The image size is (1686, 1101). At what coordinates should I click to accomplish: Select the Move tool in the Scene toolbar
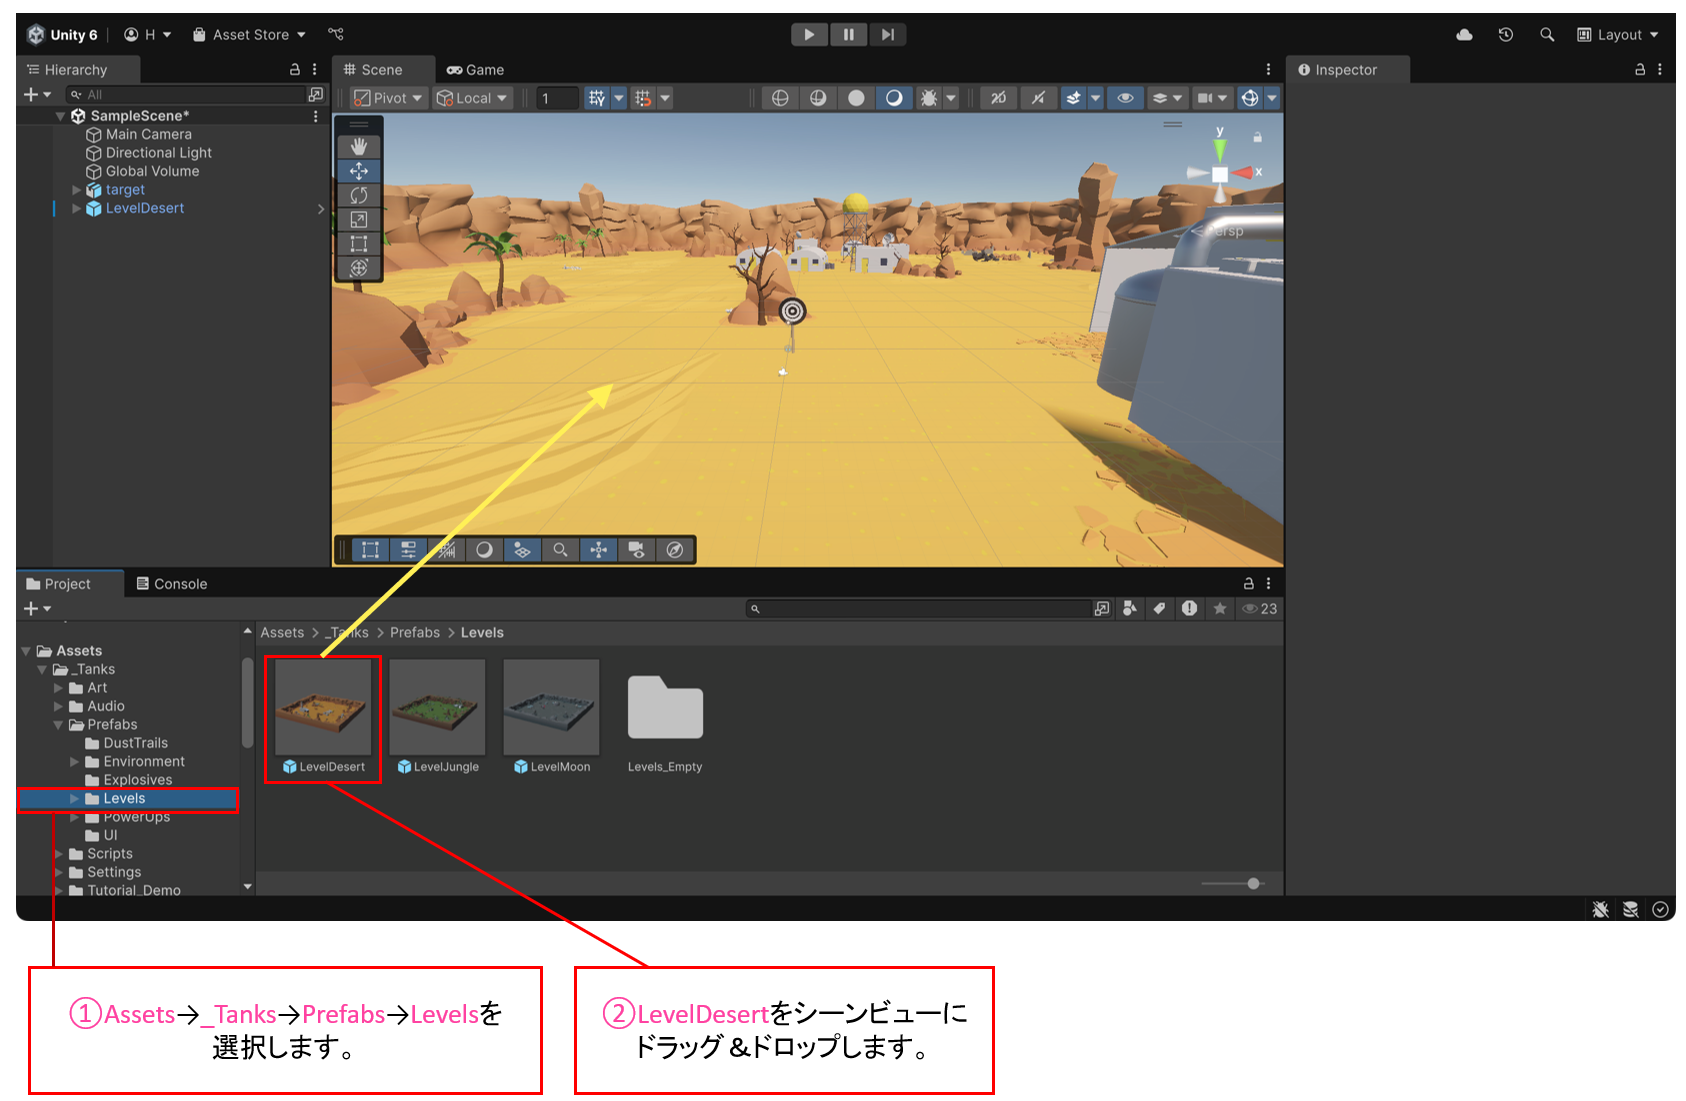359,171
